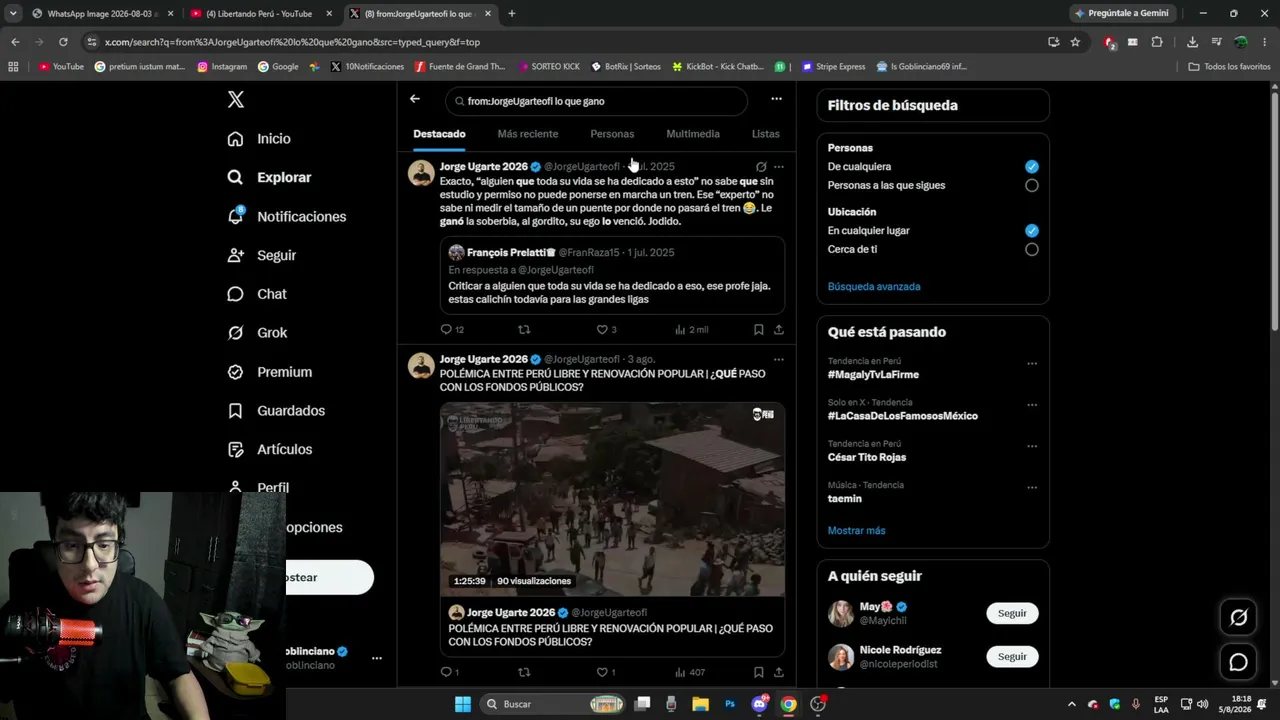Select "En cualquier lugar" location filter

1031,231
